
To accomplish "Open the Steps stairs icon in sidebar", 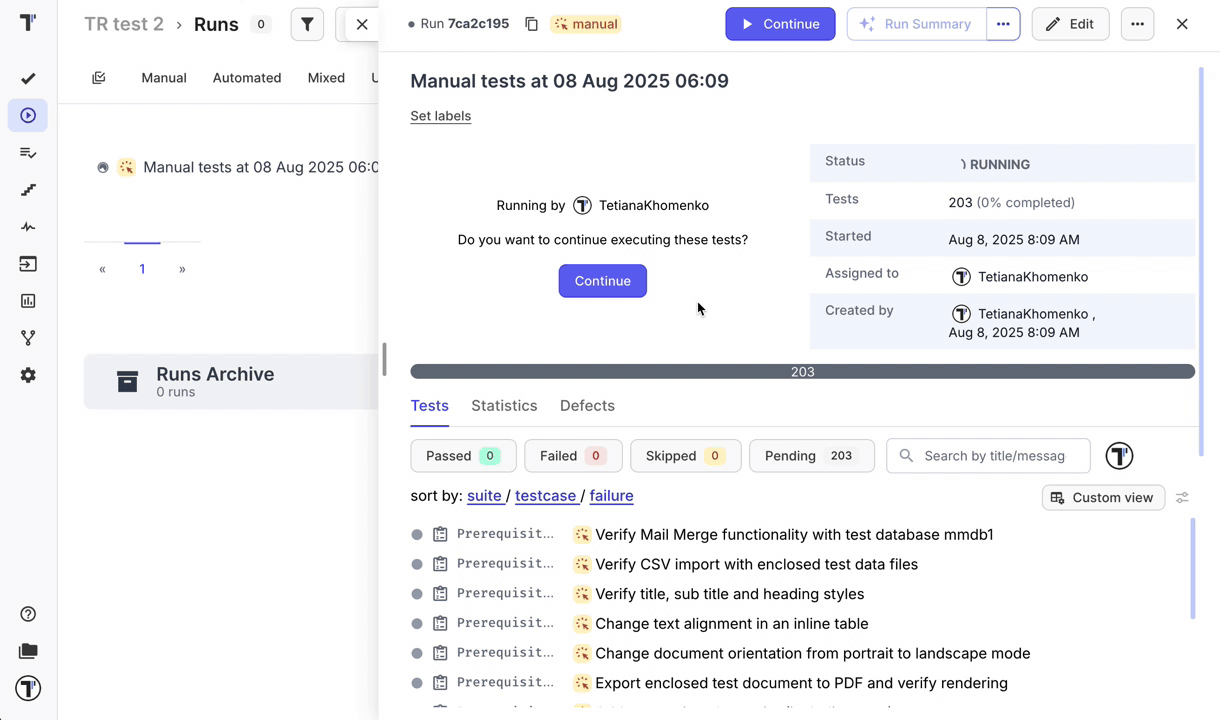I will click(28, 190).
